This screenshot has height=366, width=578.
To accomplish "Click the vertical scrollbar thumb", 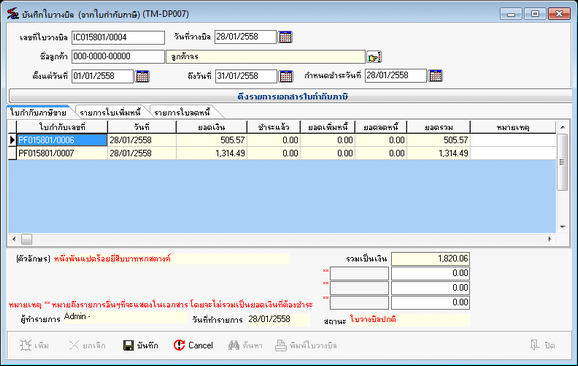I will pyautogui.click(x=562, y=162).
